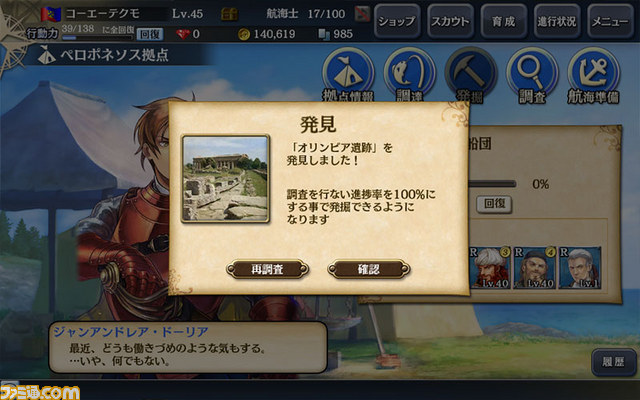Click the red gem currency icon

pyautogui.click(x=183, y=34)
